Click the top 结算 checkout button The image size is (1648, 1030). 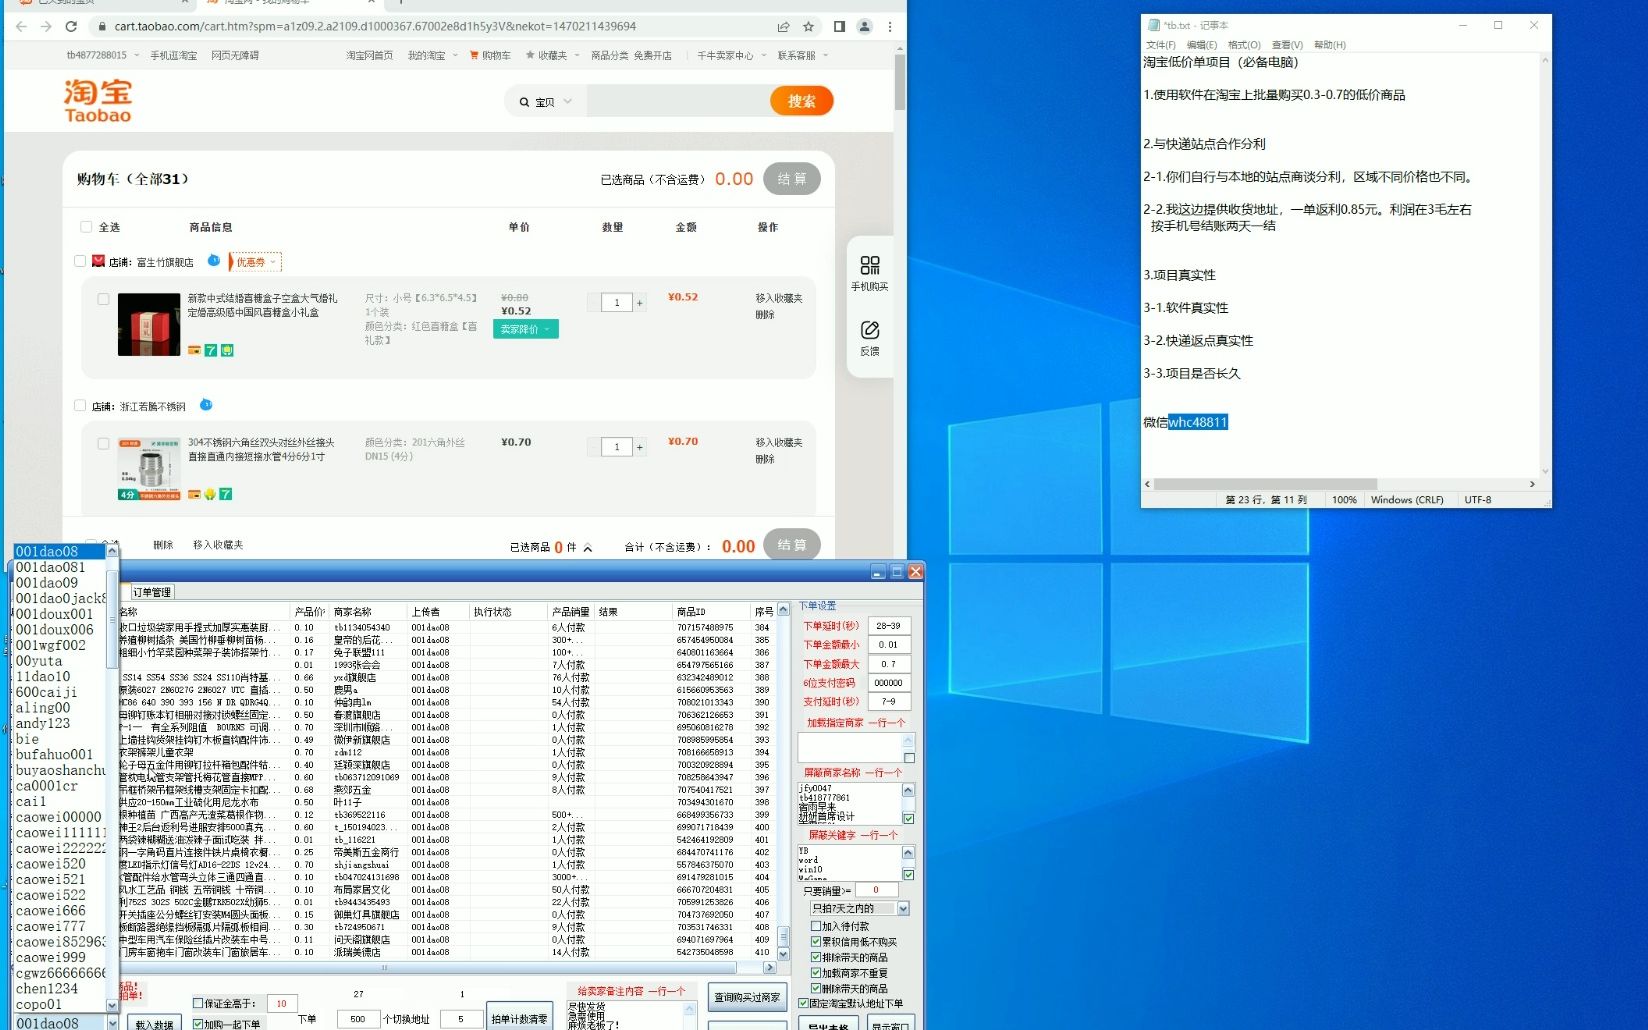792,179
